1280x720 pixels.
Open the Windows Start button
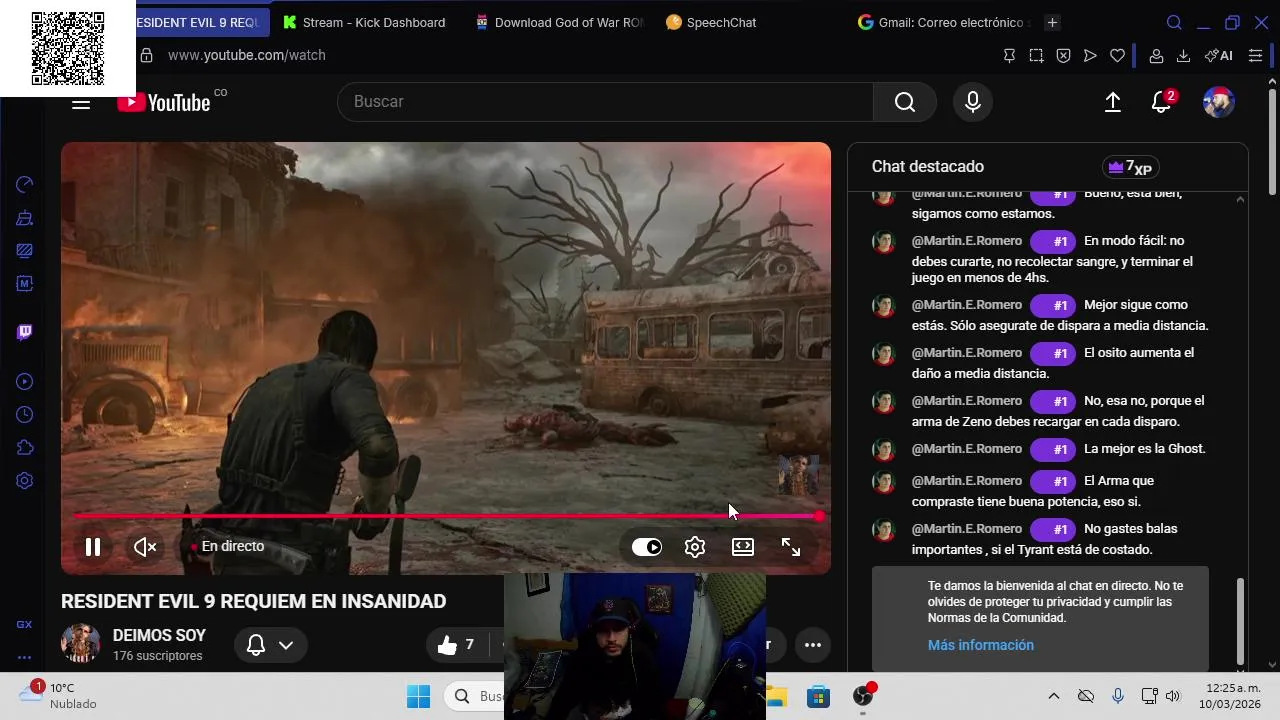pos(418,696)
